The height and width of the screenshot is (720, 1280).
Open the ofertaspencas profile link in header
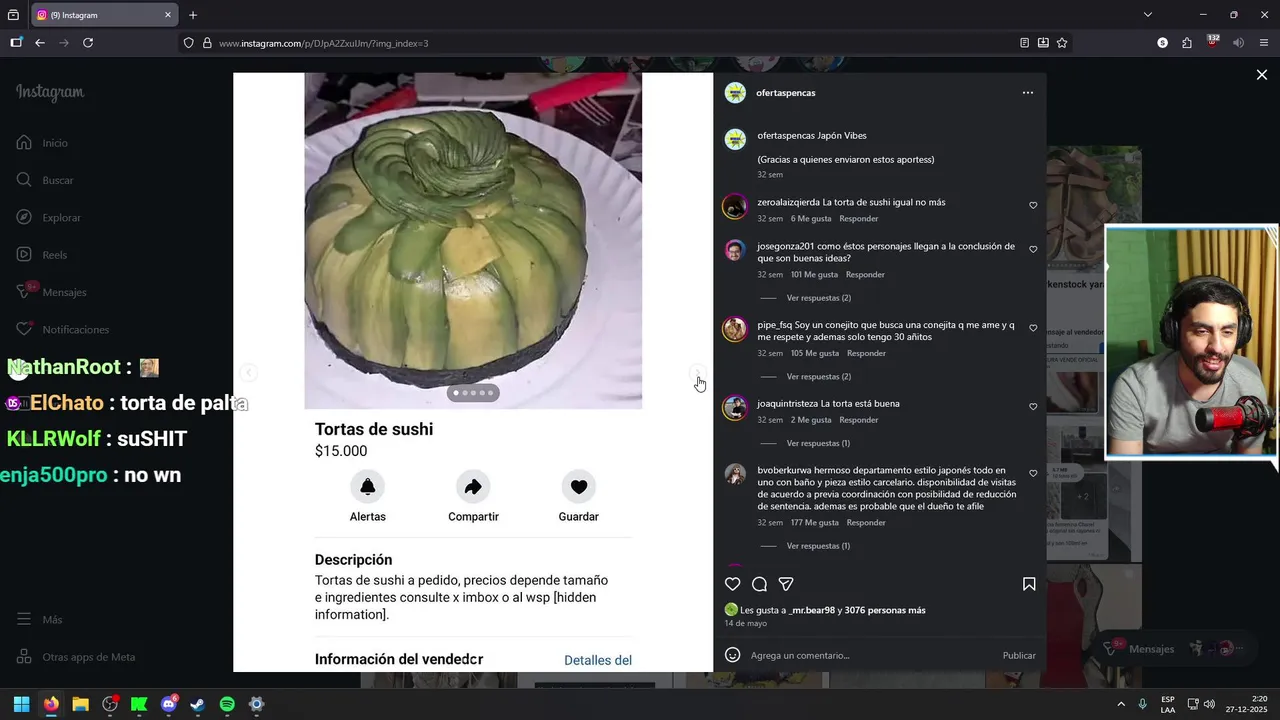(x=786, y=93)
